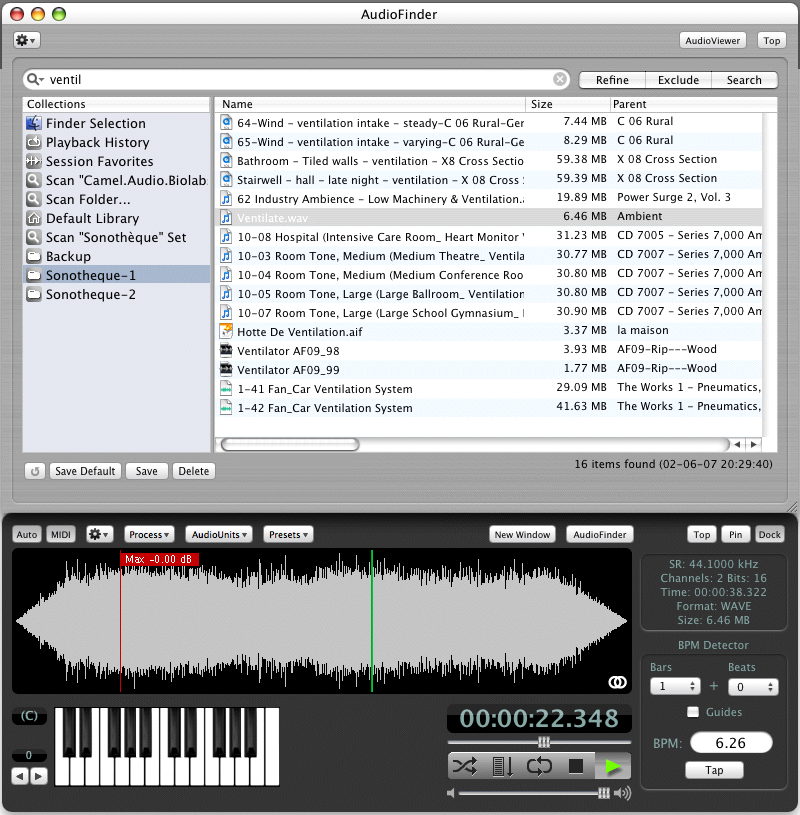Click the Tap tempo button
The image size is (800, 815).
click(x=714, y=770)
